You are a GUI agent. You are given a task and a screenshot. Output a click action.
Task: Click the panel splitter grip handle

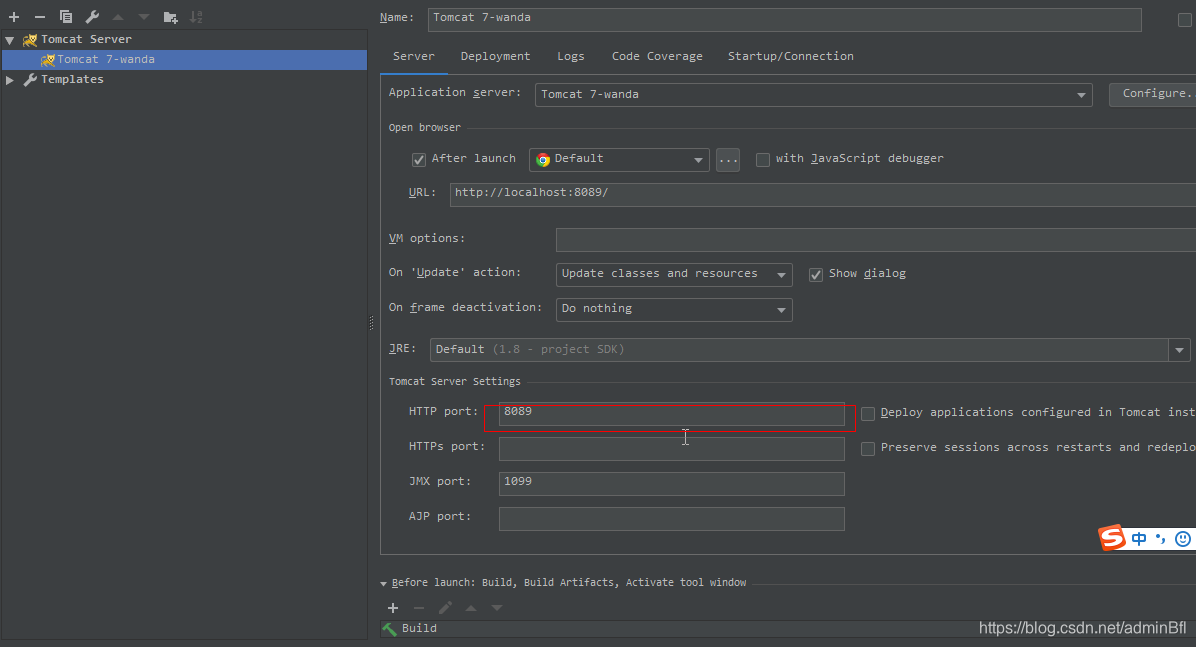pos(371,323)
